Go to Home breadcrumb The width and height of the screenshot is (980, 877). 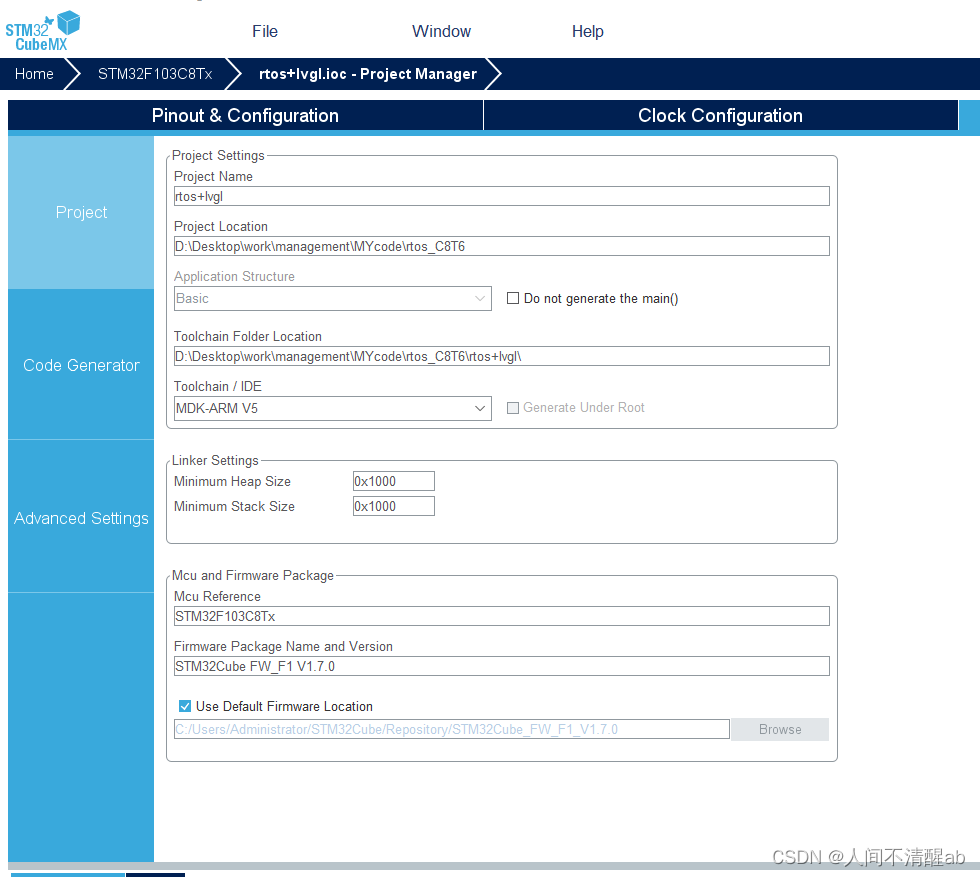pyautogui.click(x=34, y=74)
